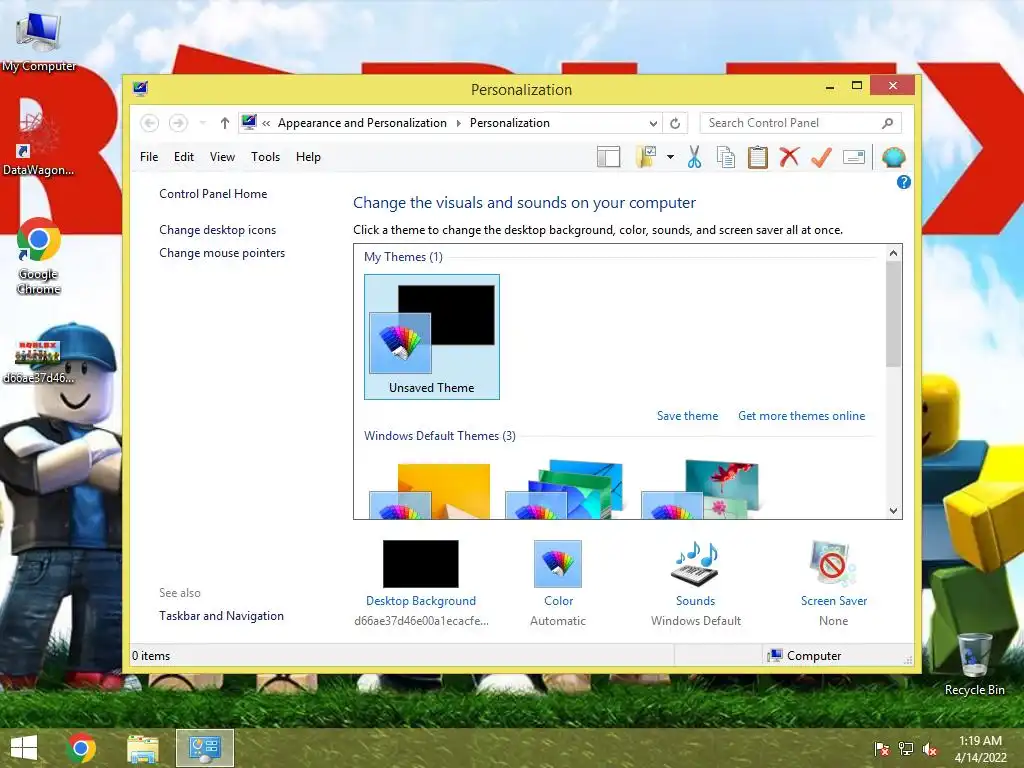Click the orange checkmark toolbar icon
Screen dimensions: 1024x768
(822, 157)
